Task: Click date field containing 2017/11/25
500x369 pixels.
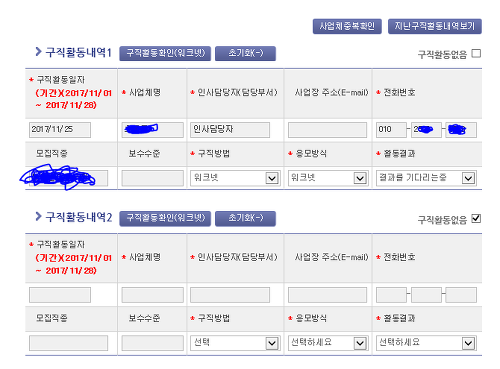Action: click(x=60, y=130)
